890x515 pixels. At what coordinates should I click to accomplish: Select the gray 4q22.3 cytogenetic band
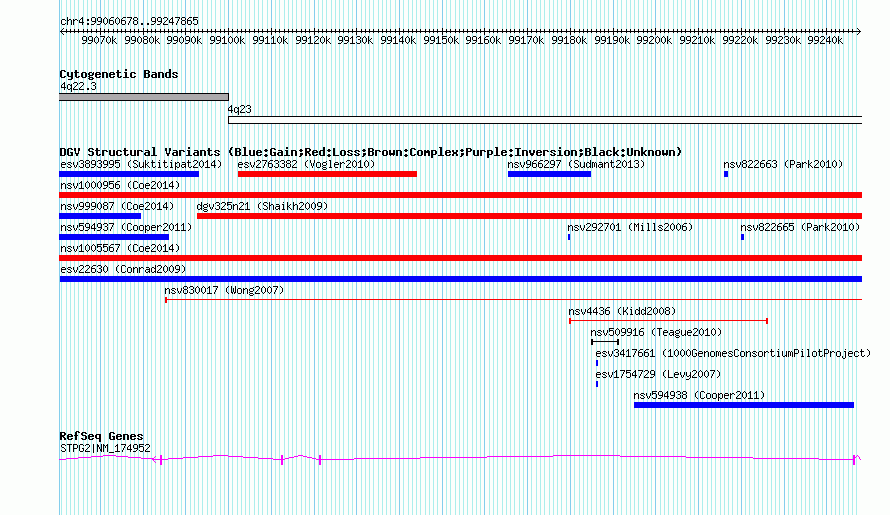tap(144, 97)
